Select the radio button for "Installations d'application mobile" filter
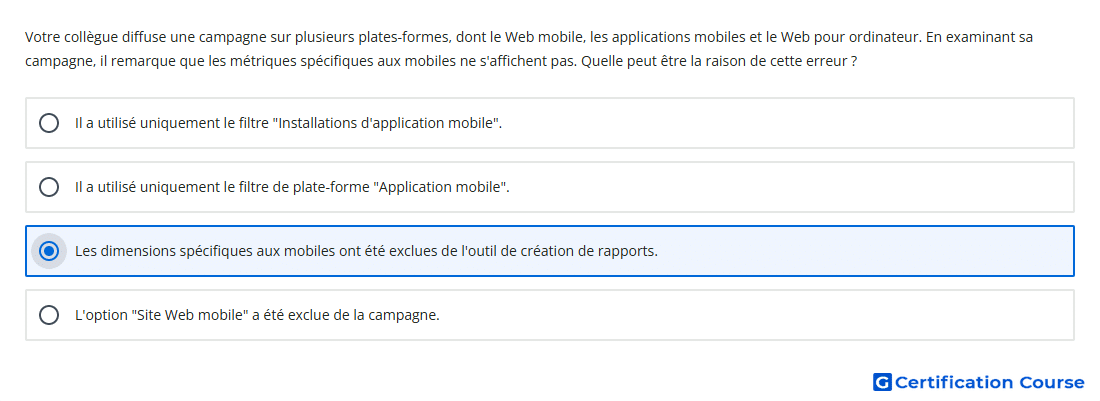Viewport: 1100px width, 401px height. pyautogui.click(x=48, y=123)
